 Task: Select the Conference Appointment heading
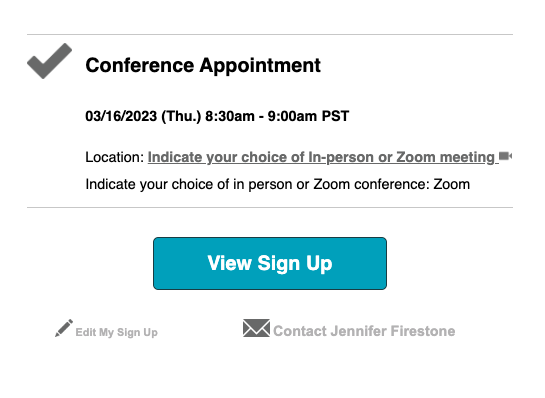click(x=203, y=65)
